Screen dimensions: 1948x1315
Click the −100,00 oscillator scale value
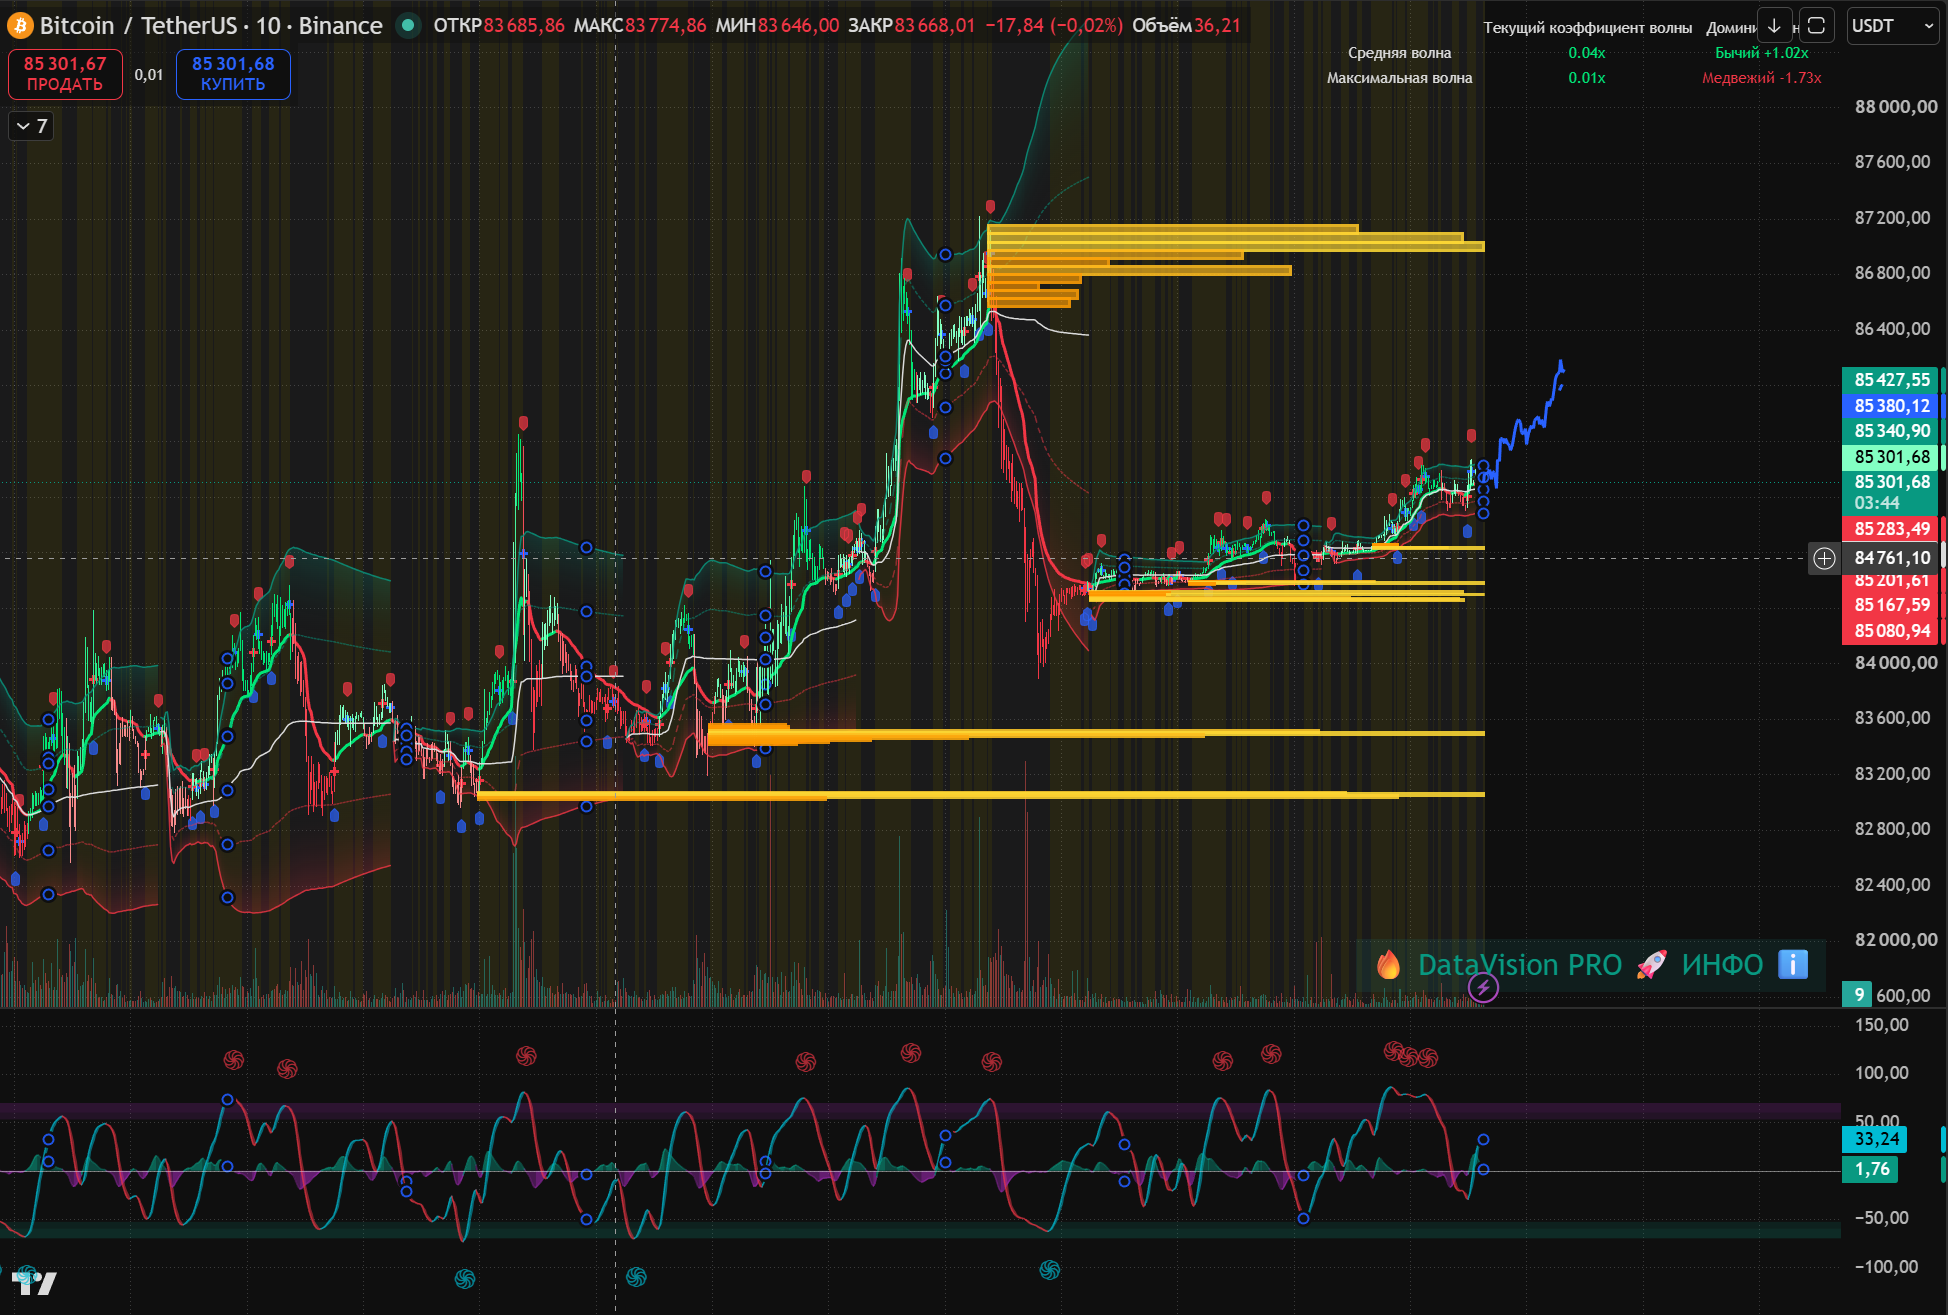pyautogui.click(x=1885, y=1267)
